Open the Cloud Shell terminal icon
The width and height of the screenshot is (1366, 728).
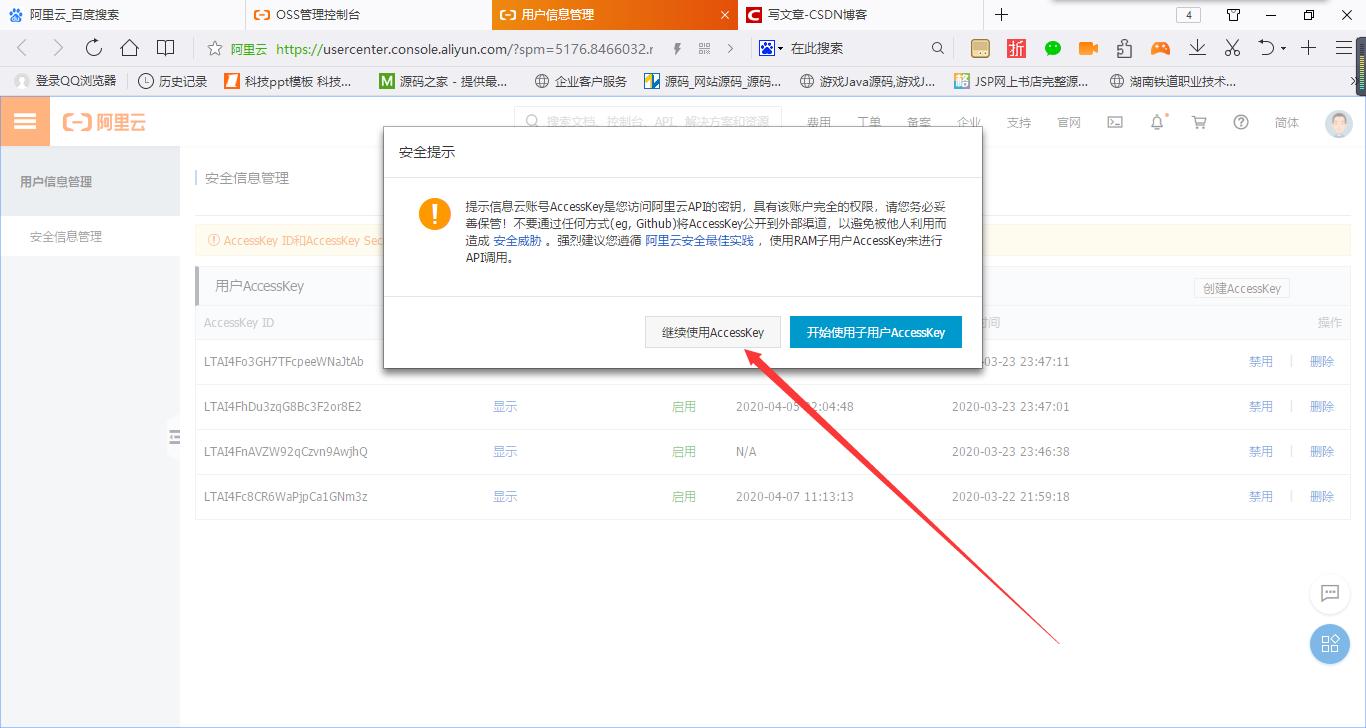(x=1115, y=122)
